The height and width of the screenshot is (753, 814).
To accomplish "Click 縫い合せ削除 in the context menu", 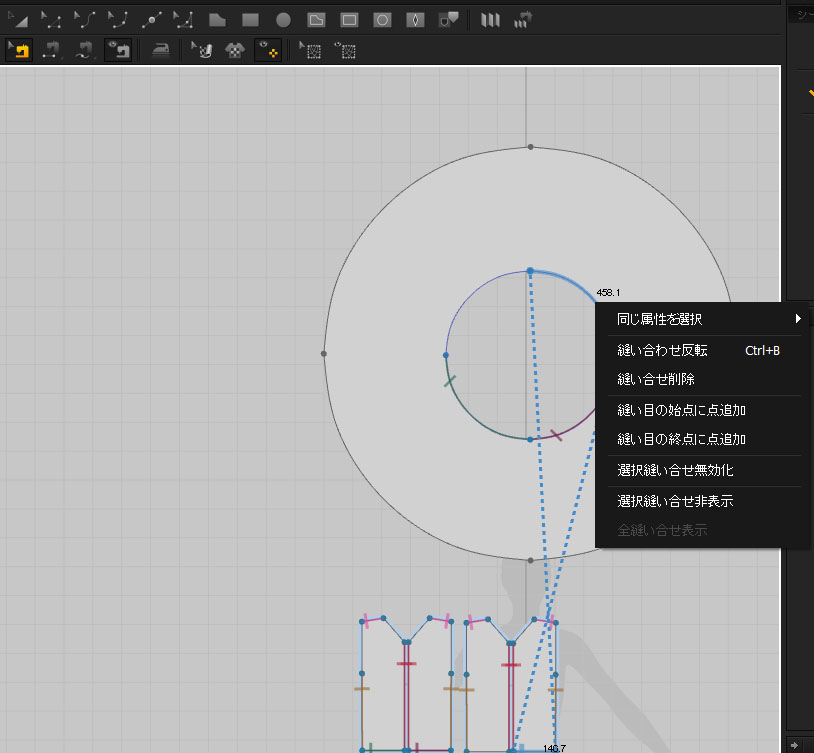I will point(656,379).
